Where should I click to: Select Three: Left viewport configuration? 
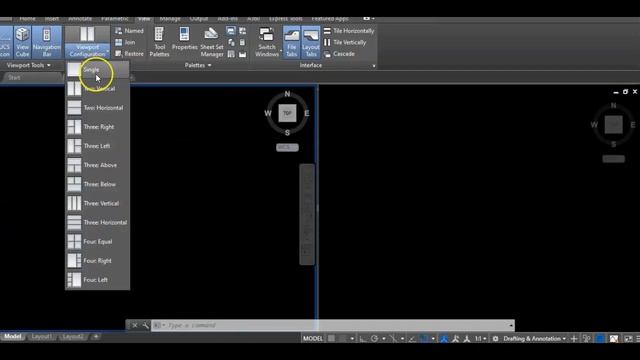click(98, 146)
